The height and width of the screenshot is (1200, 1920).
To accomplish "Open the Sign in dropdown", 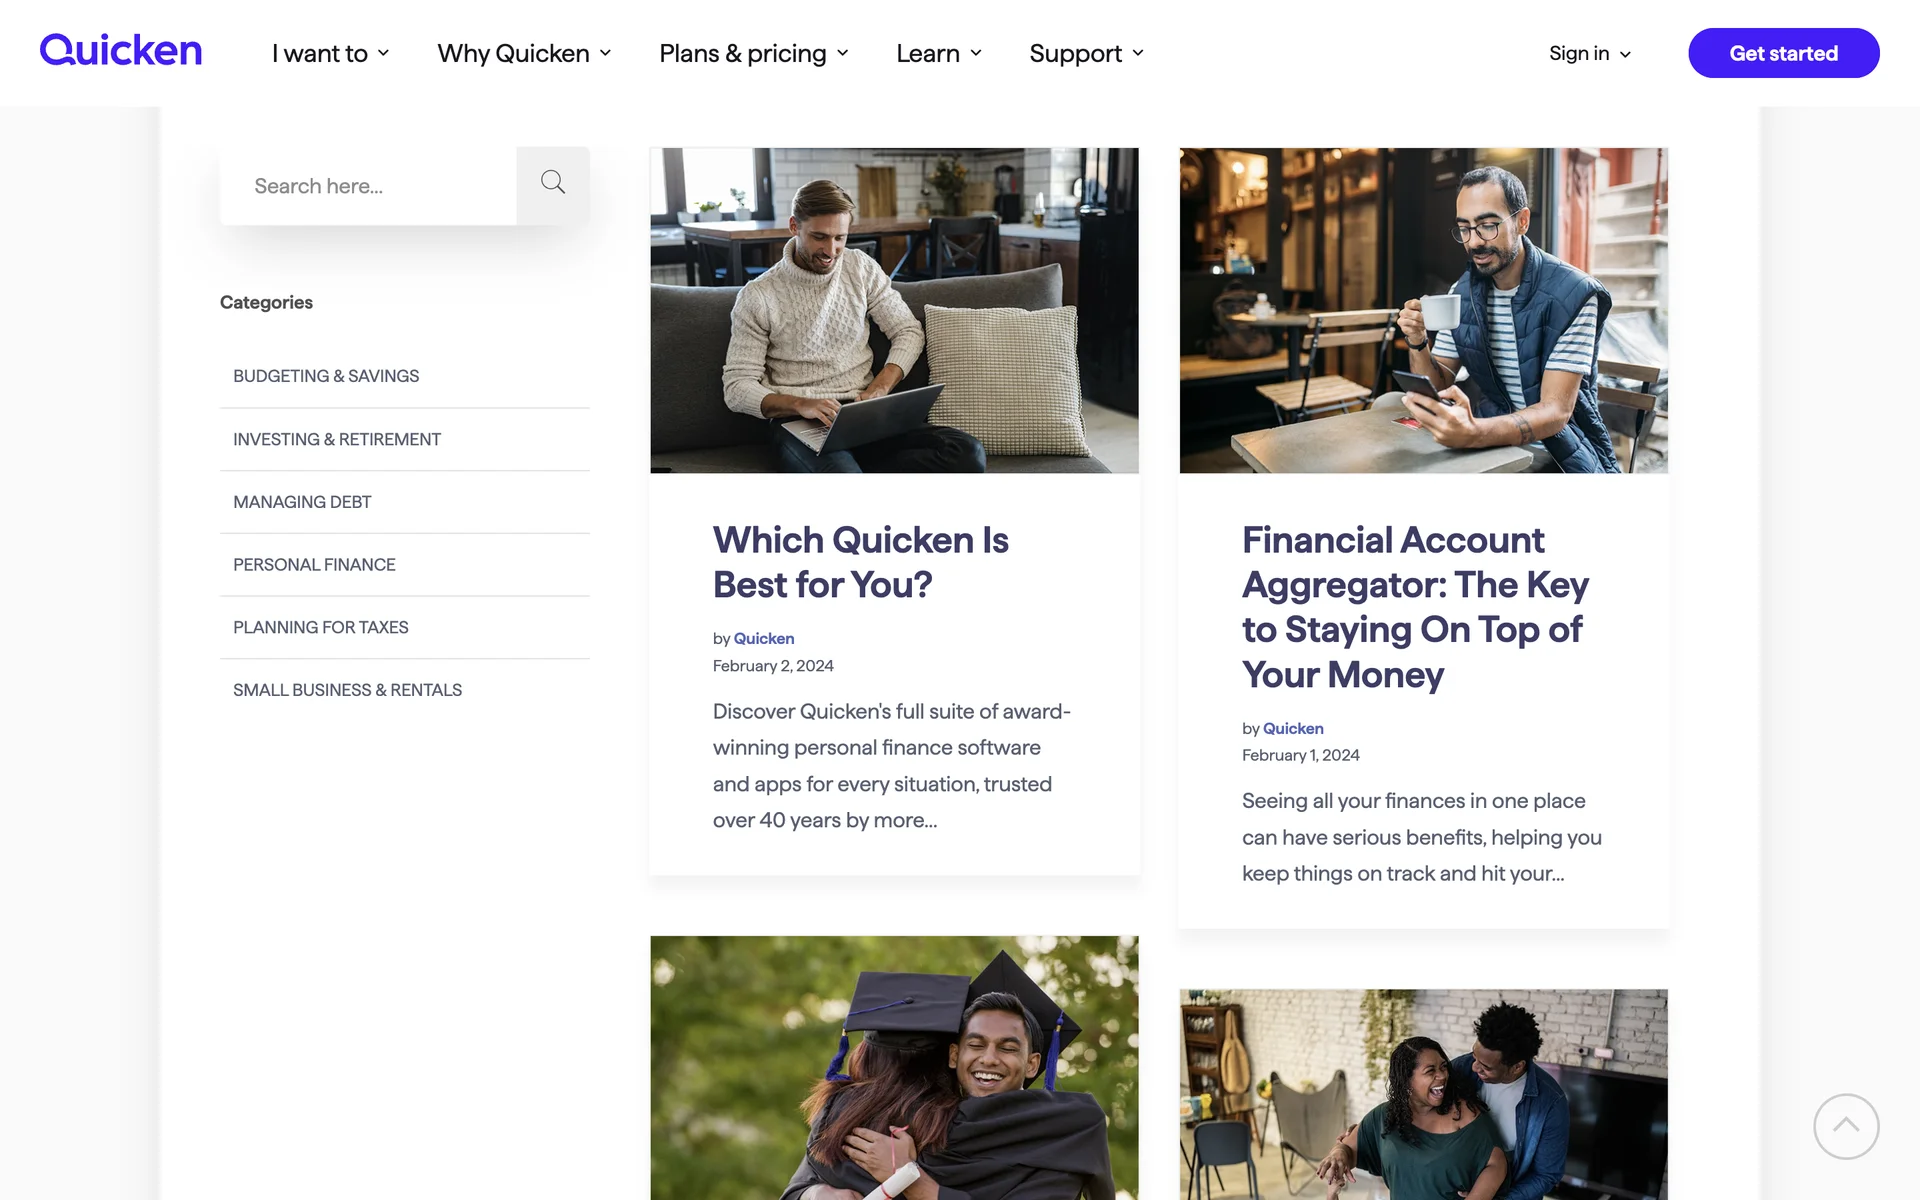I will coord(1589,53).
